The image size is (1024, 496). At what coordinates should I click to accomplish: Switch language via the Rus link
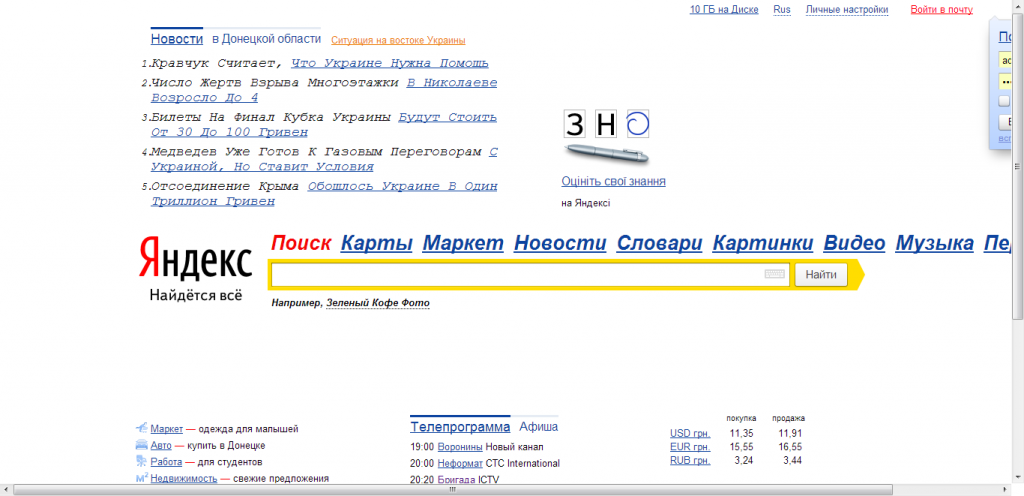pos(782,10)
